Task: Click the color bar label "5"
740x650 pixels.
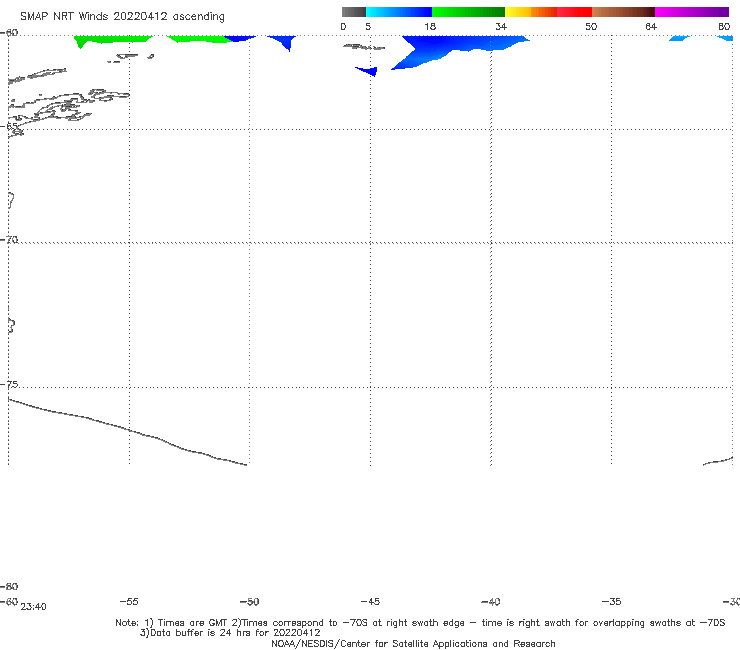Action: pyautogui.click(x=368, y=26)
